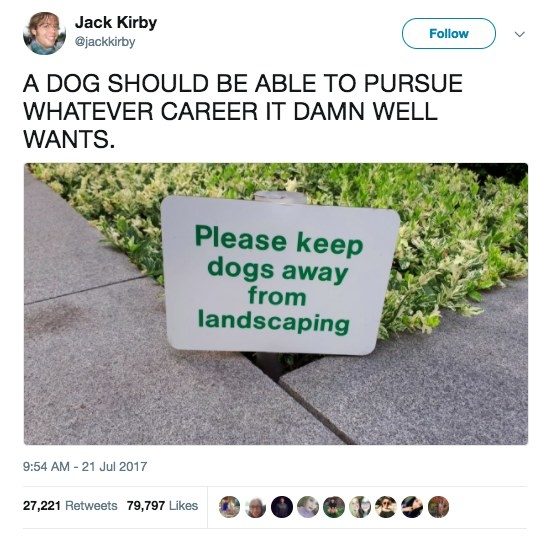Open the seventh liker avatar with sunglasses
This screenshot has height=537, width=545.
tap(386, 507)
